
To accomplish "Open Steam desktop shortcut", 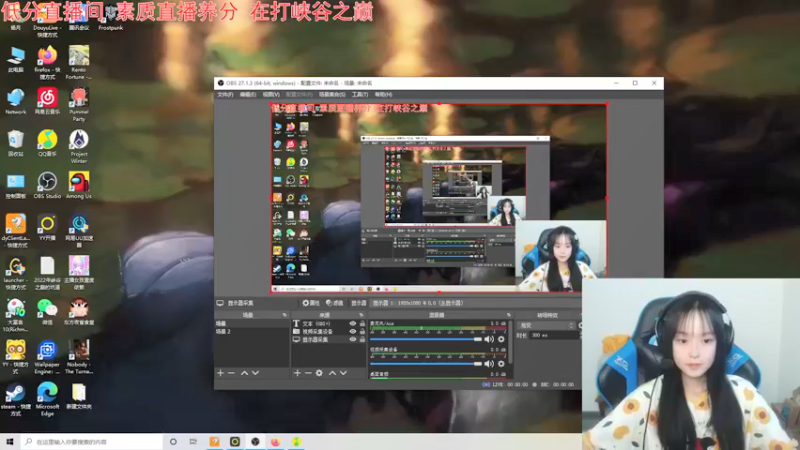I will [15, 400].
